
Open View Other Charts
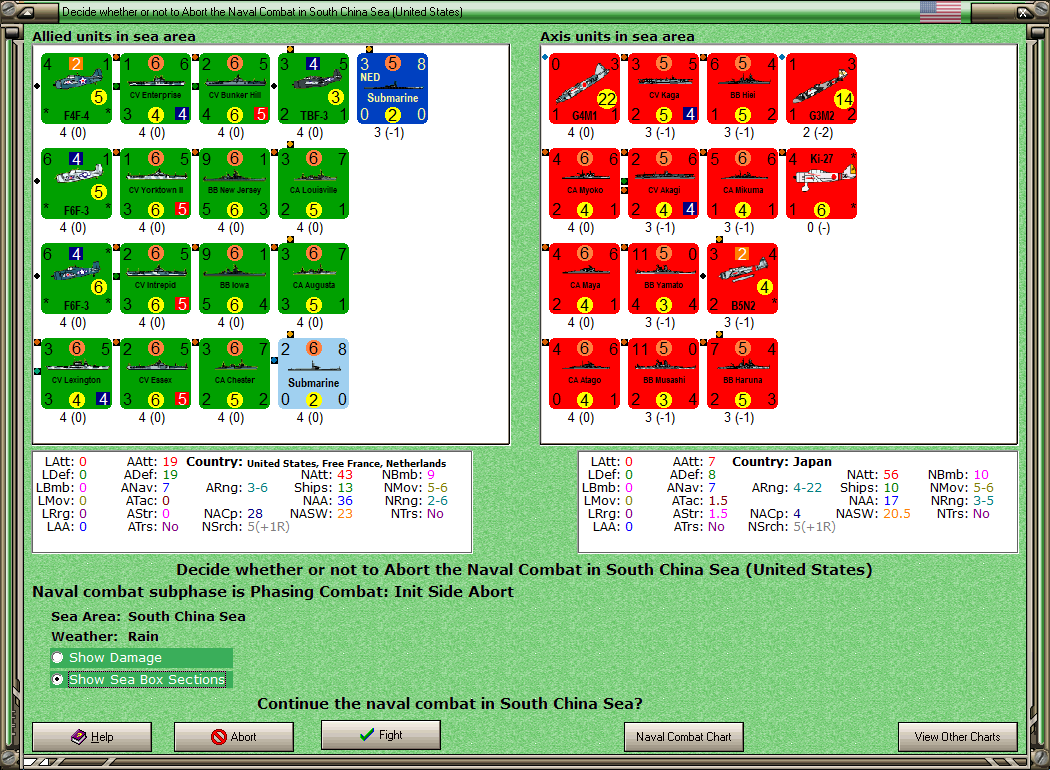coord(958,737)
